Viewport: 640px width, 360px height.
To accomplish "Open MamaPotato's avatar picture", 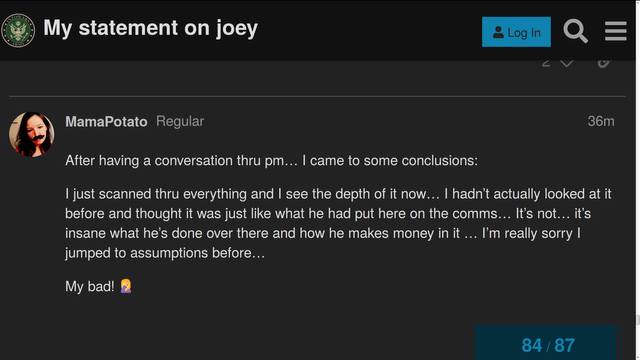I will tap(31, 134).
